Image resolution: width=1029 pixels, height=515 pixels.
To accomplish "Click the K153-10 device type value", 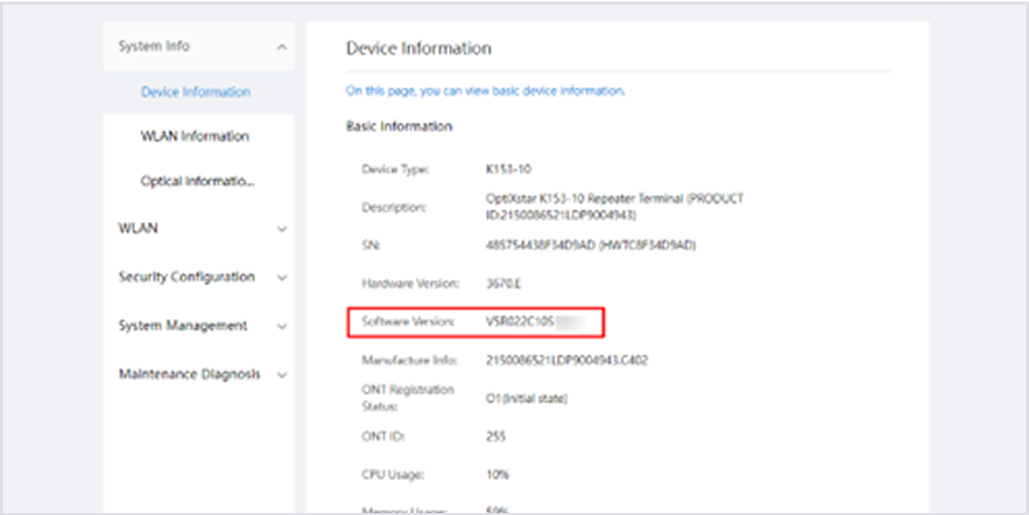I will (x=509, y=169).
